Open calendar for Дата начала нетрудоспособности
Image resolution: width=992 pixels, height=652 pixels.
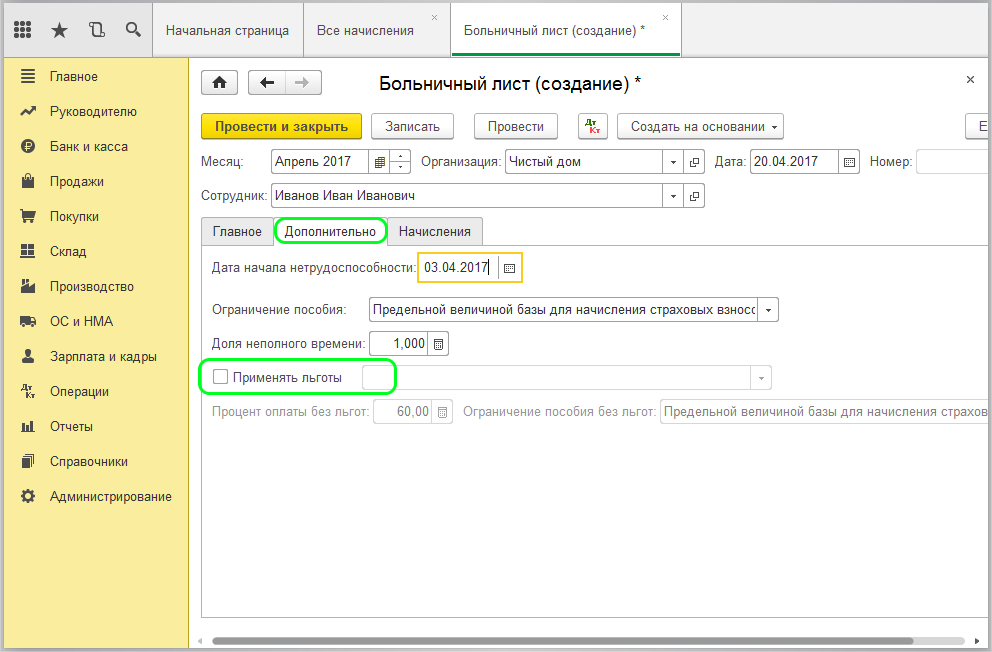(509, 268)
